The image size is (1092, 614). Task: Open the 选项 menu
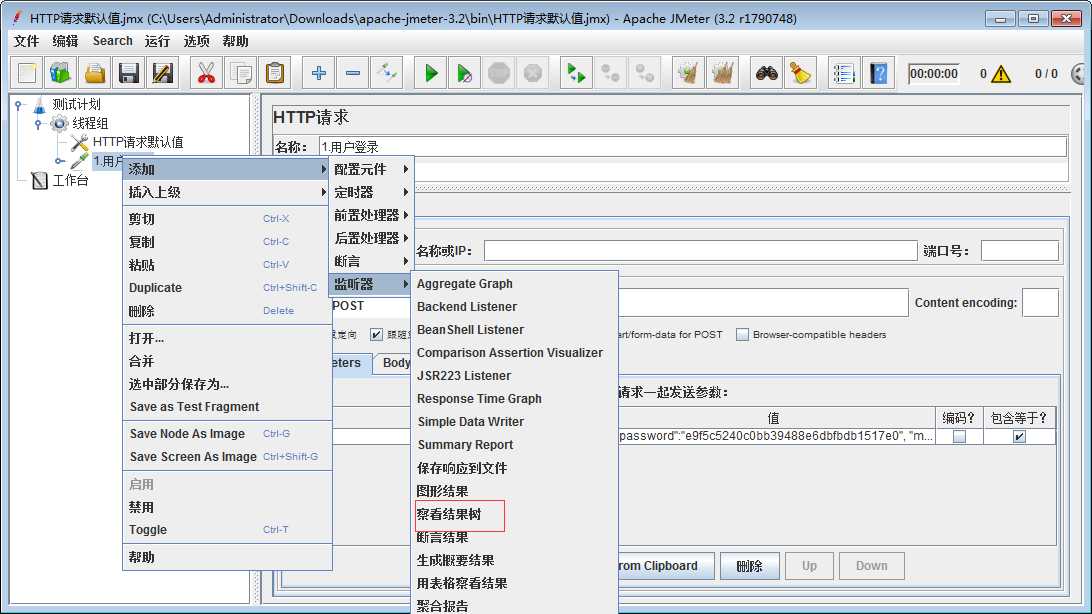(196, 41)
